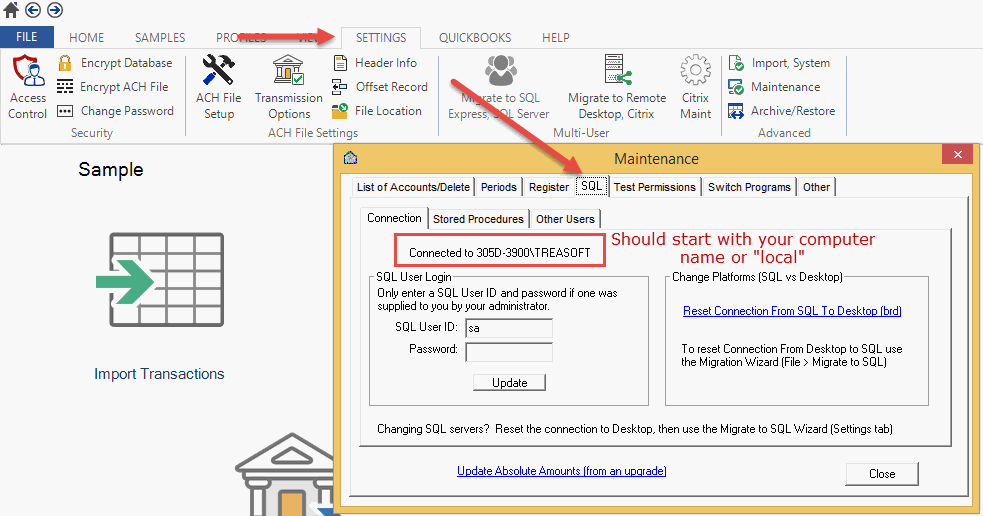Switch to the QUICKBOOKS ribbon tab

[x=474, y=38]
